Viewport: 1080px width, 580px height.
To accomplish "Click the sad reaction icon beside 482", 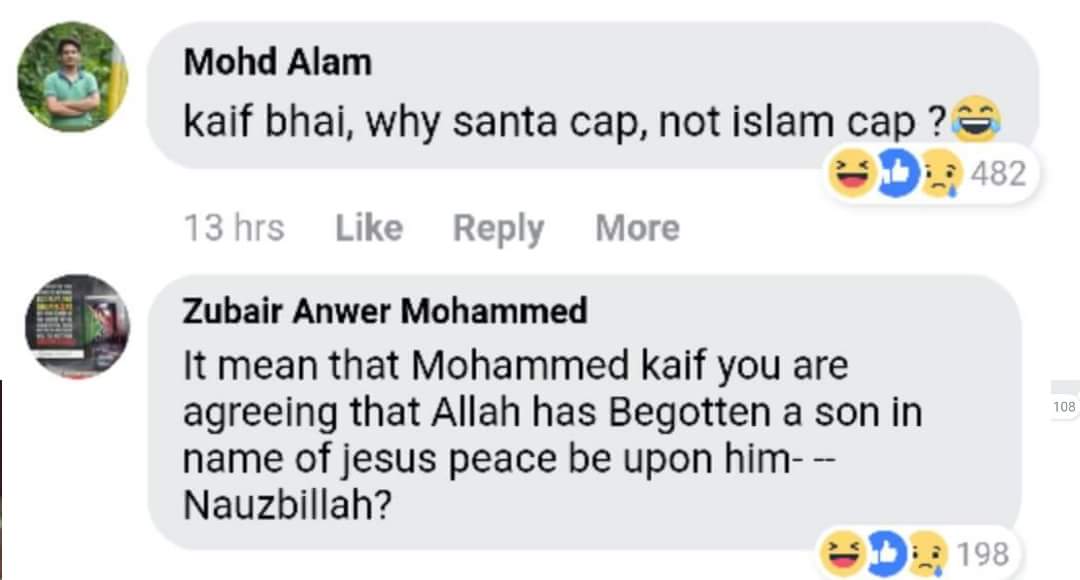I will point(937,174).
